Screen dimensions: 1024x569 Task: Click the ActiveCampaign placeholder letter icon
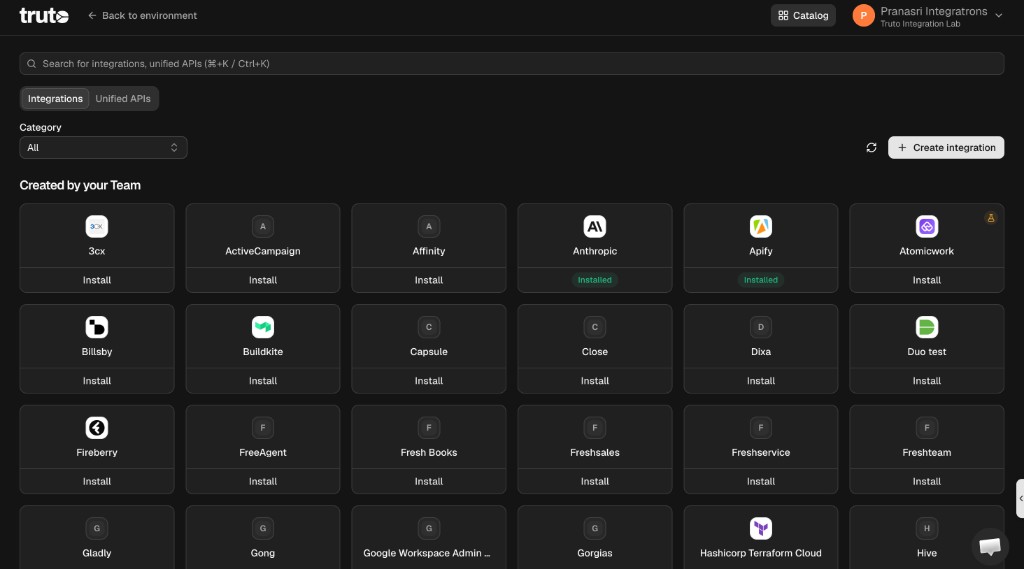(x=263, y=227)
